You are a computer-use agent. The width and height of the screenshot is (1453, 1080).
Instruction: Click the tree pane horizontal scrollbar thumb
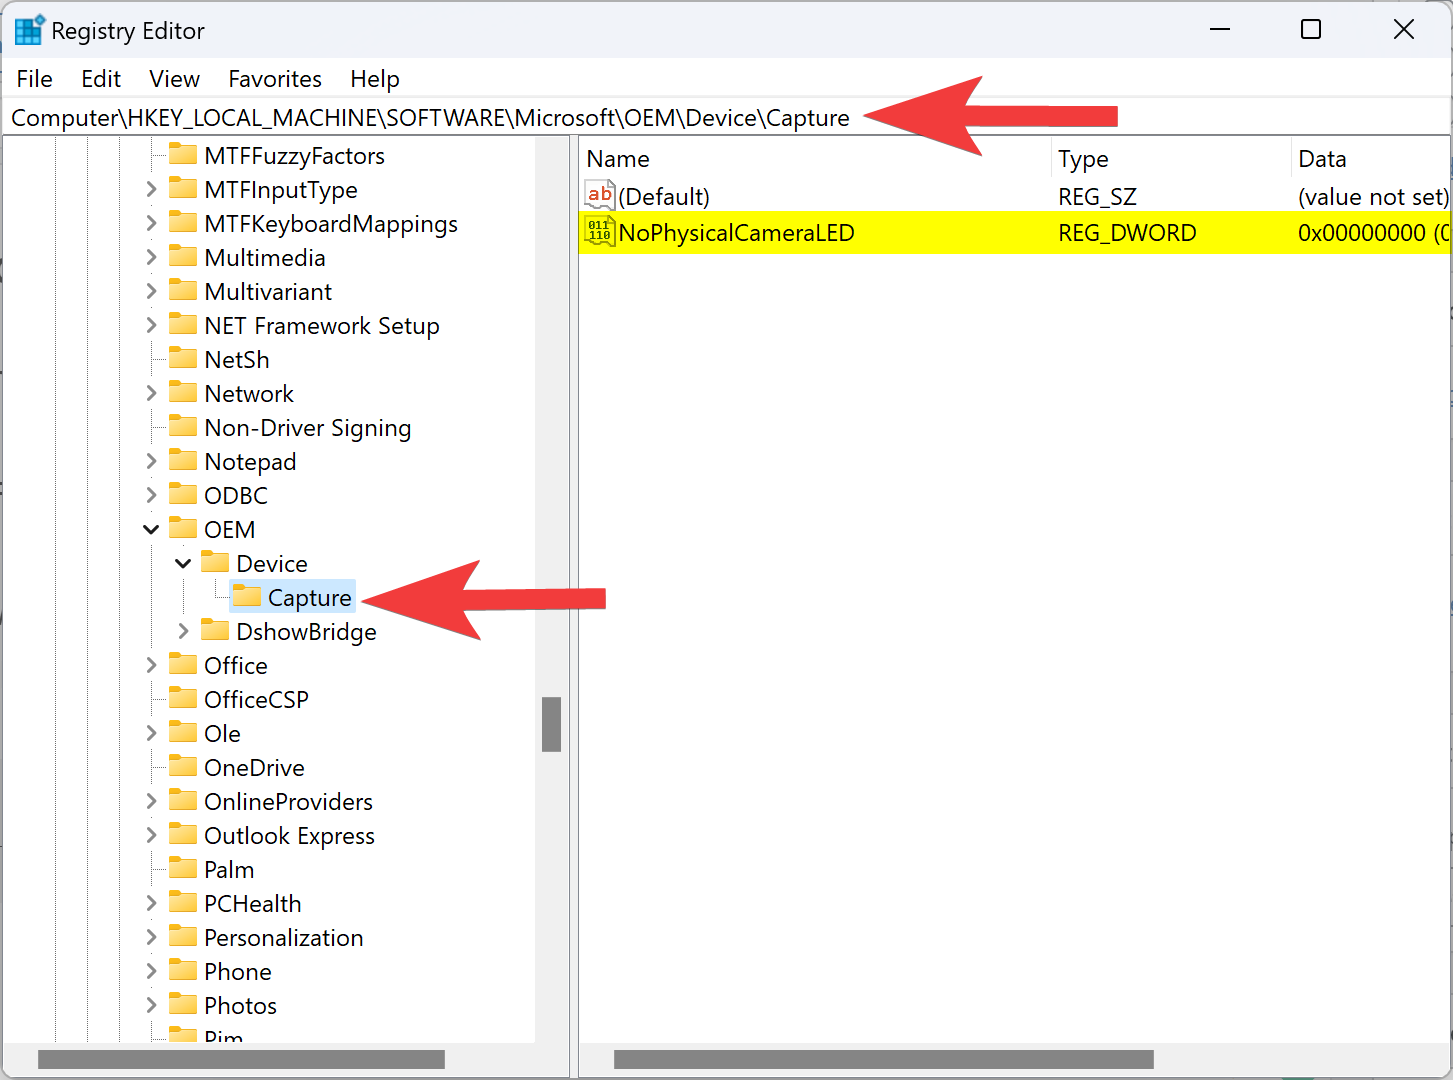tap(241, 1059)
